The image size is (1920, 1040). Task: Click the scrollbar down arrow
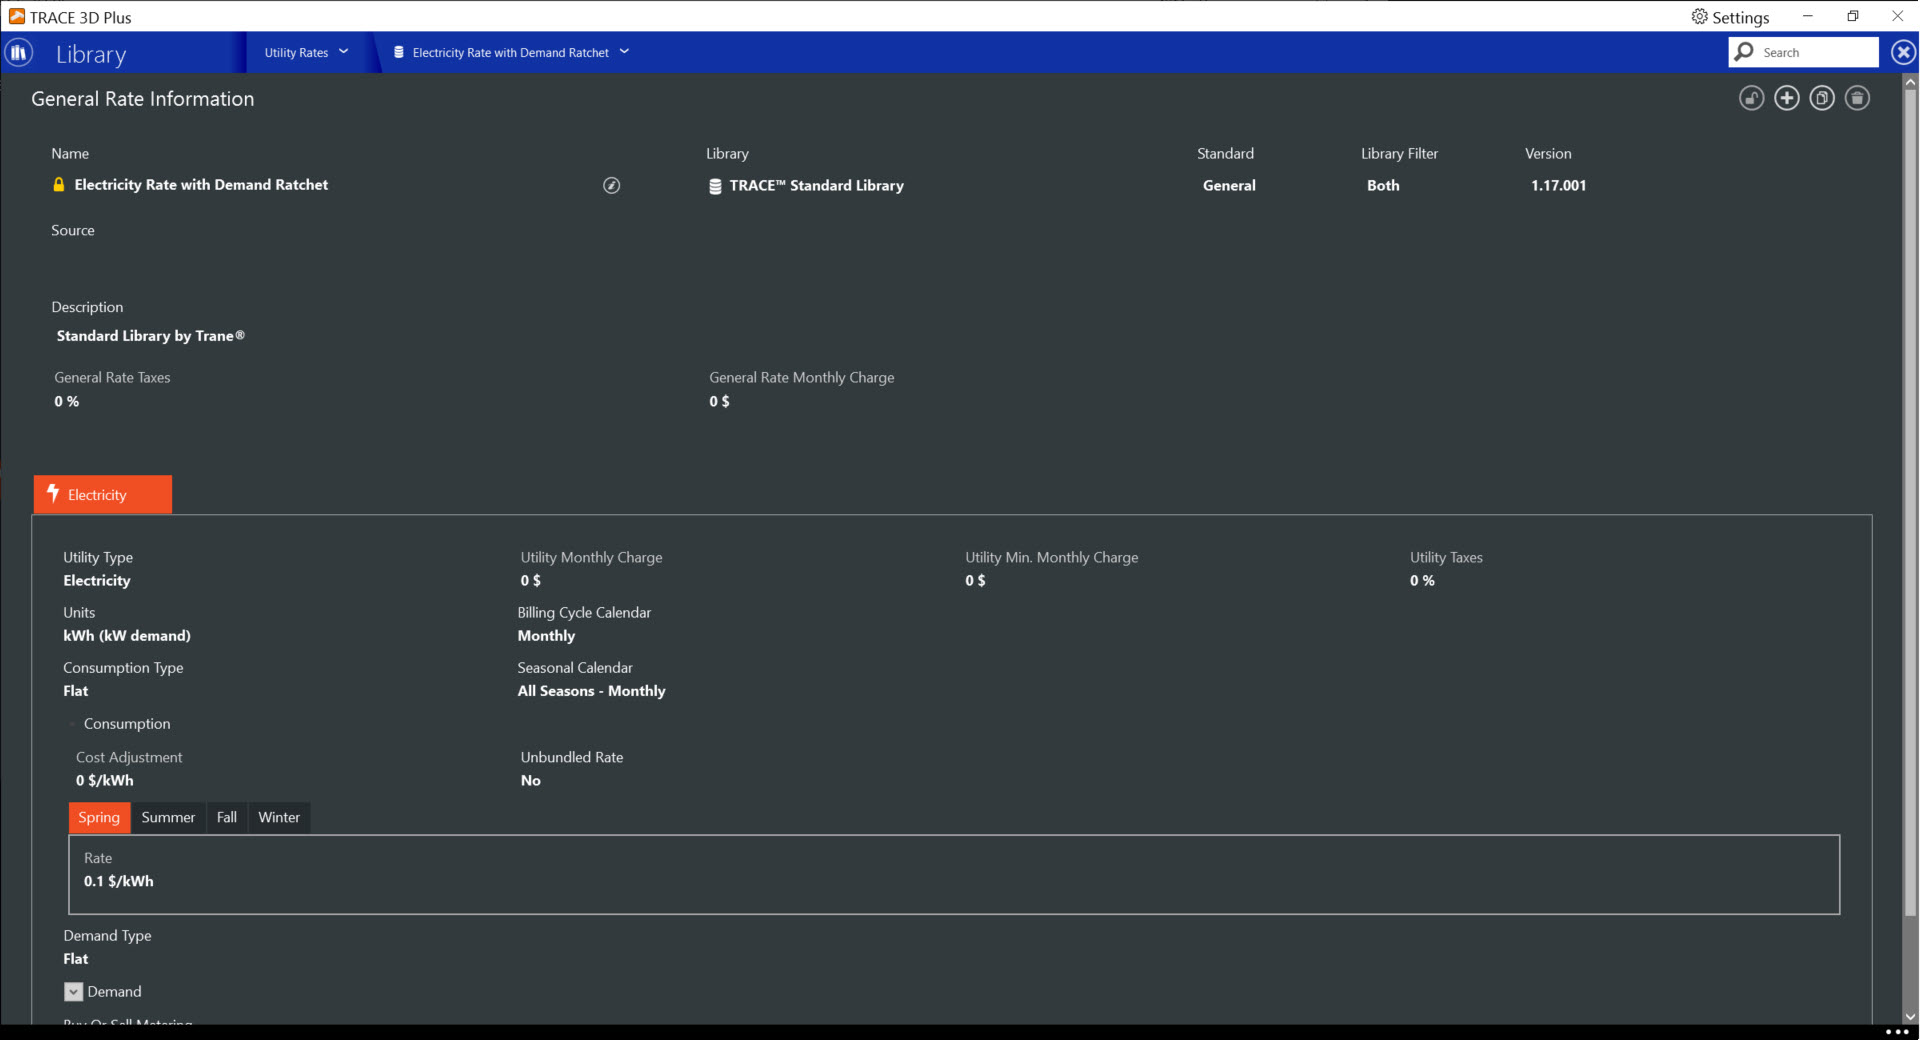coord(1910,1016)
